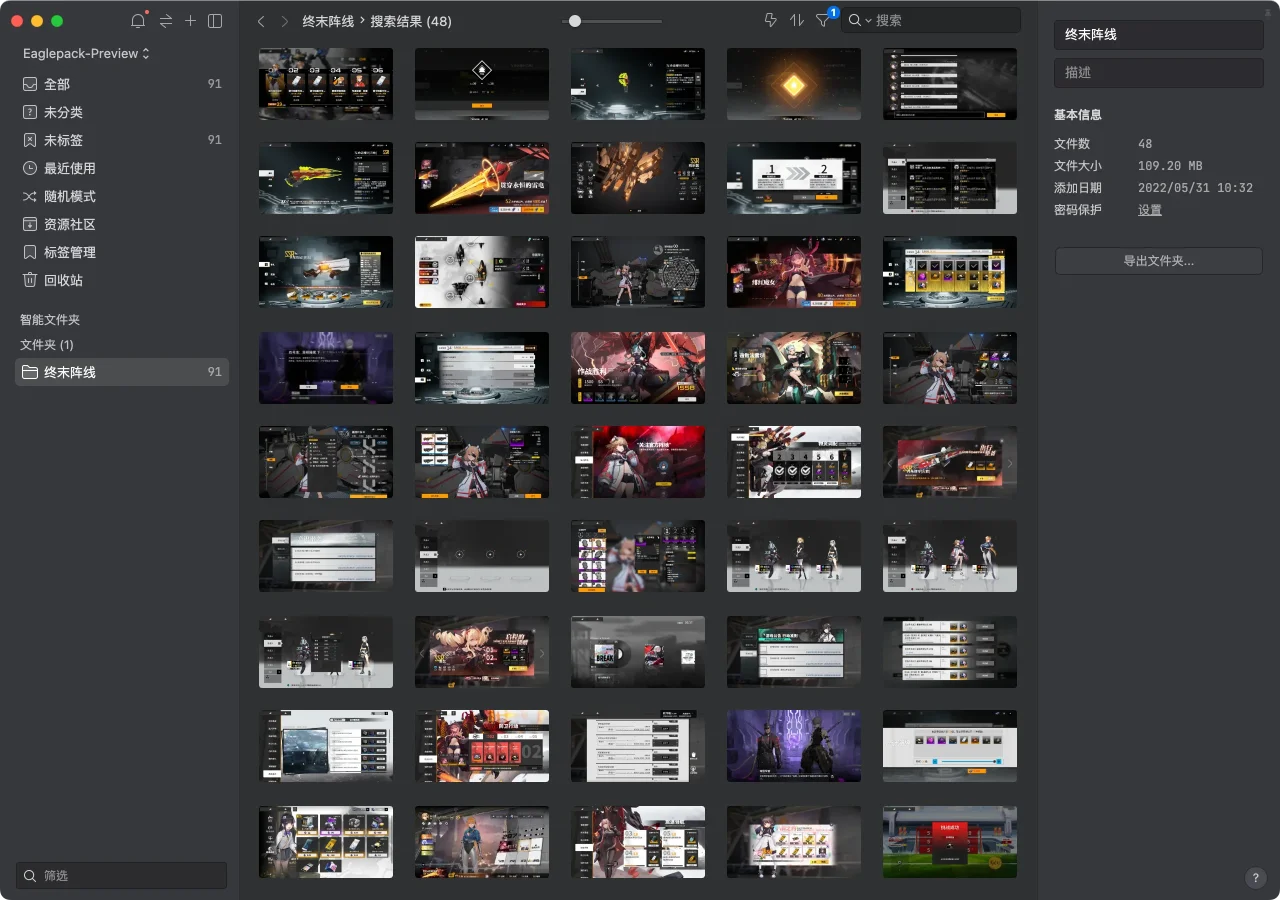The width and height of the screenshot is (1280, 900).
Task: Open 资源社区 in the sidebar
Action: 122,224
